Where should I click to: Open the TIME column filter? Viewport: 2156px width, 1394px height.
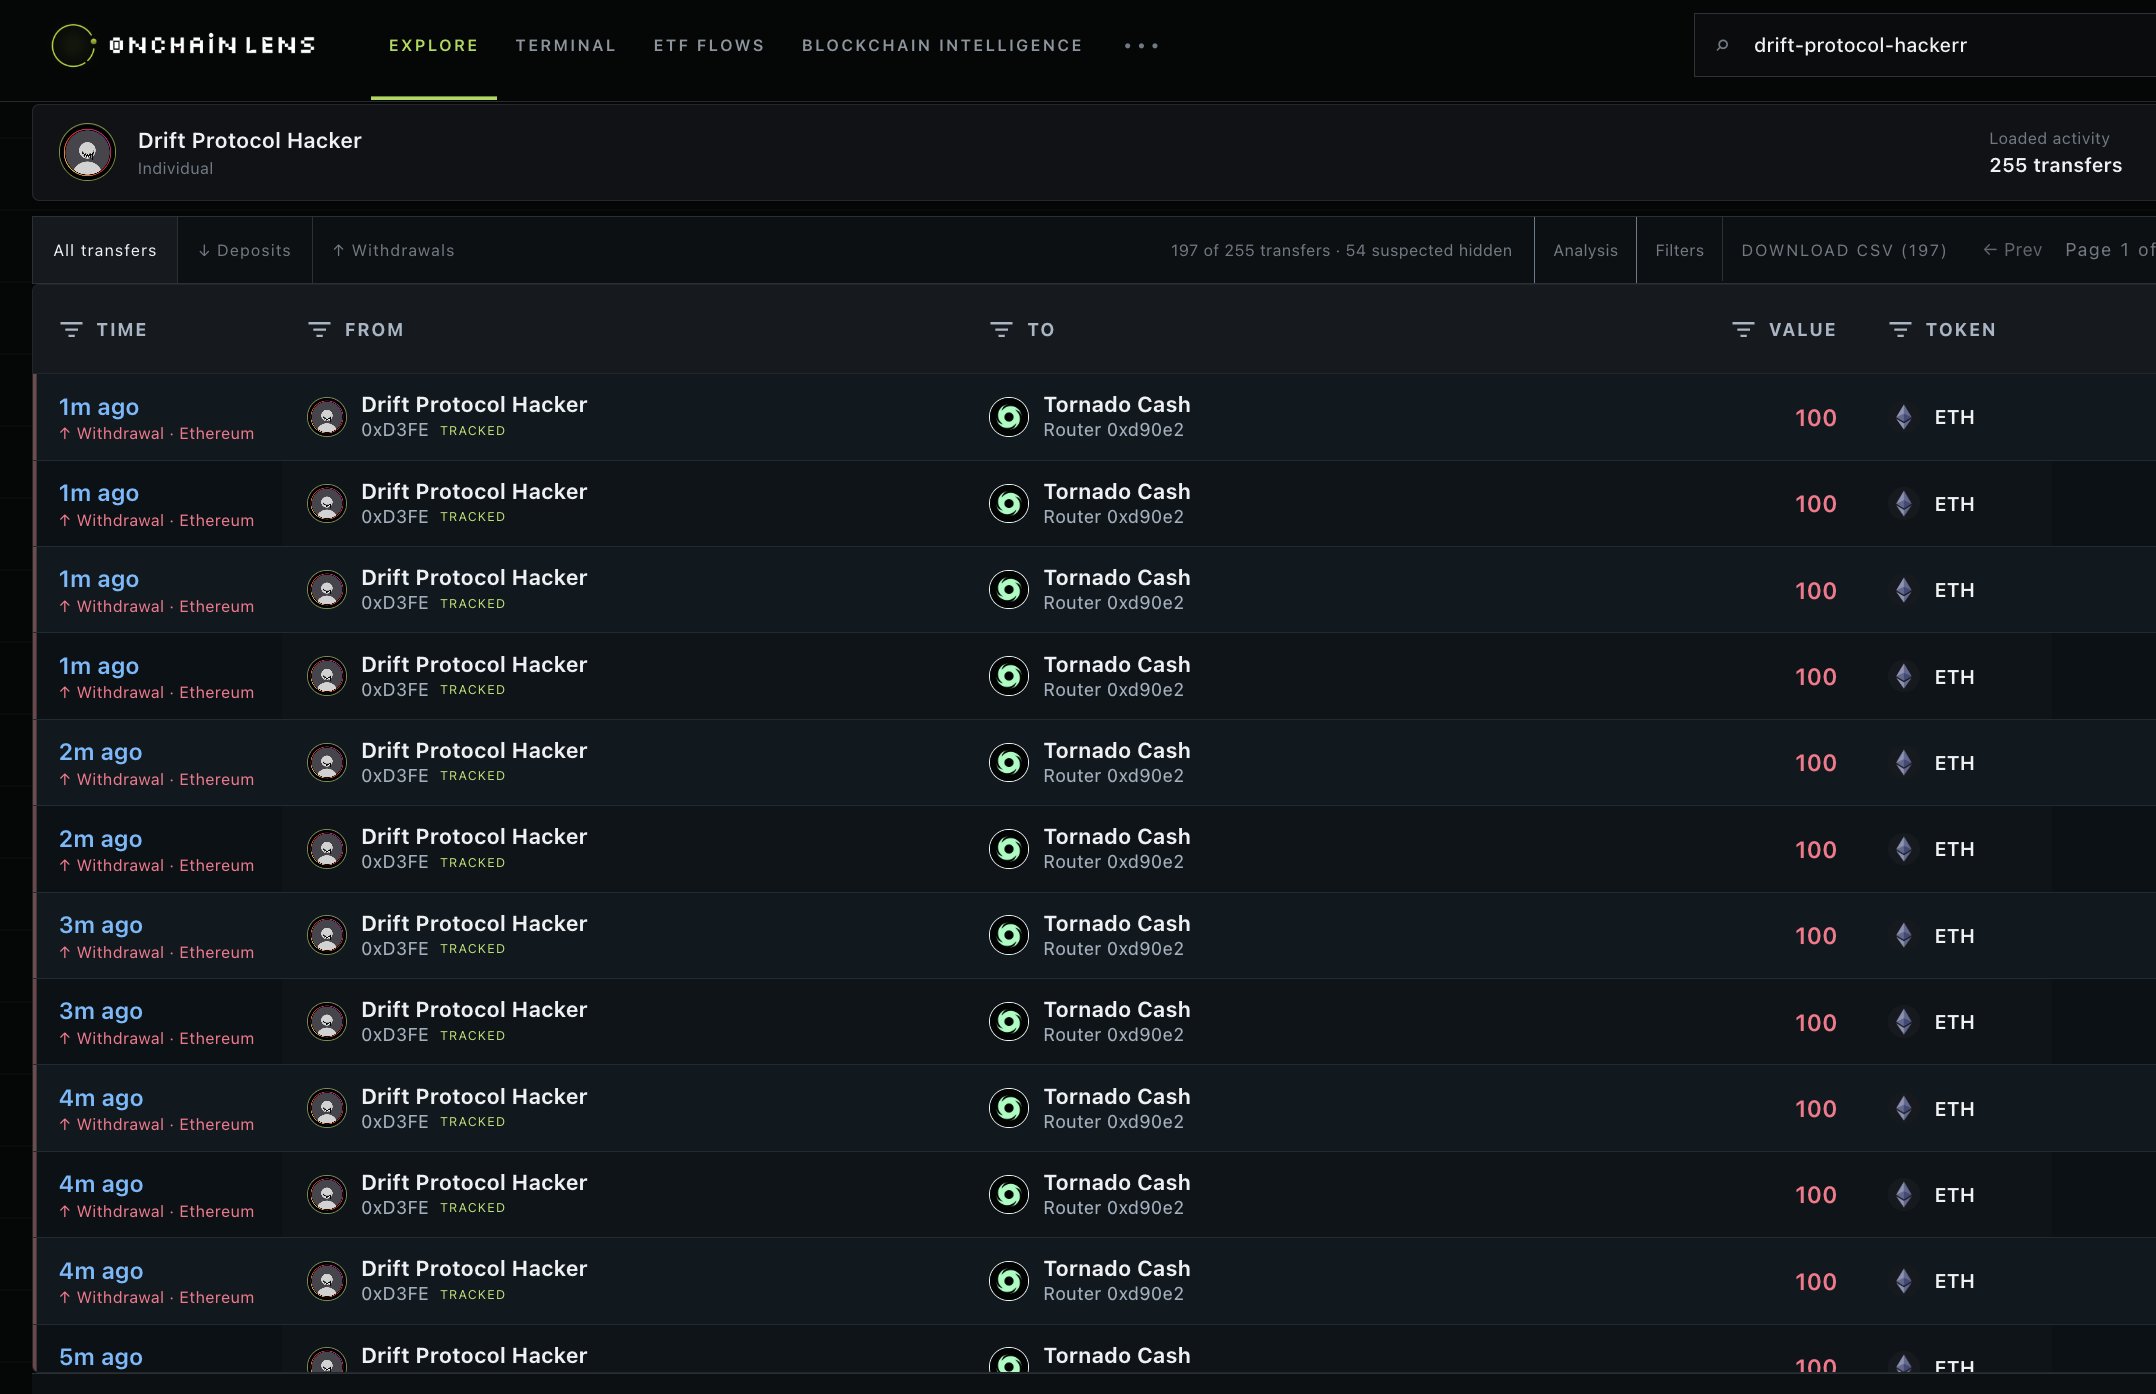pos(71,329)
